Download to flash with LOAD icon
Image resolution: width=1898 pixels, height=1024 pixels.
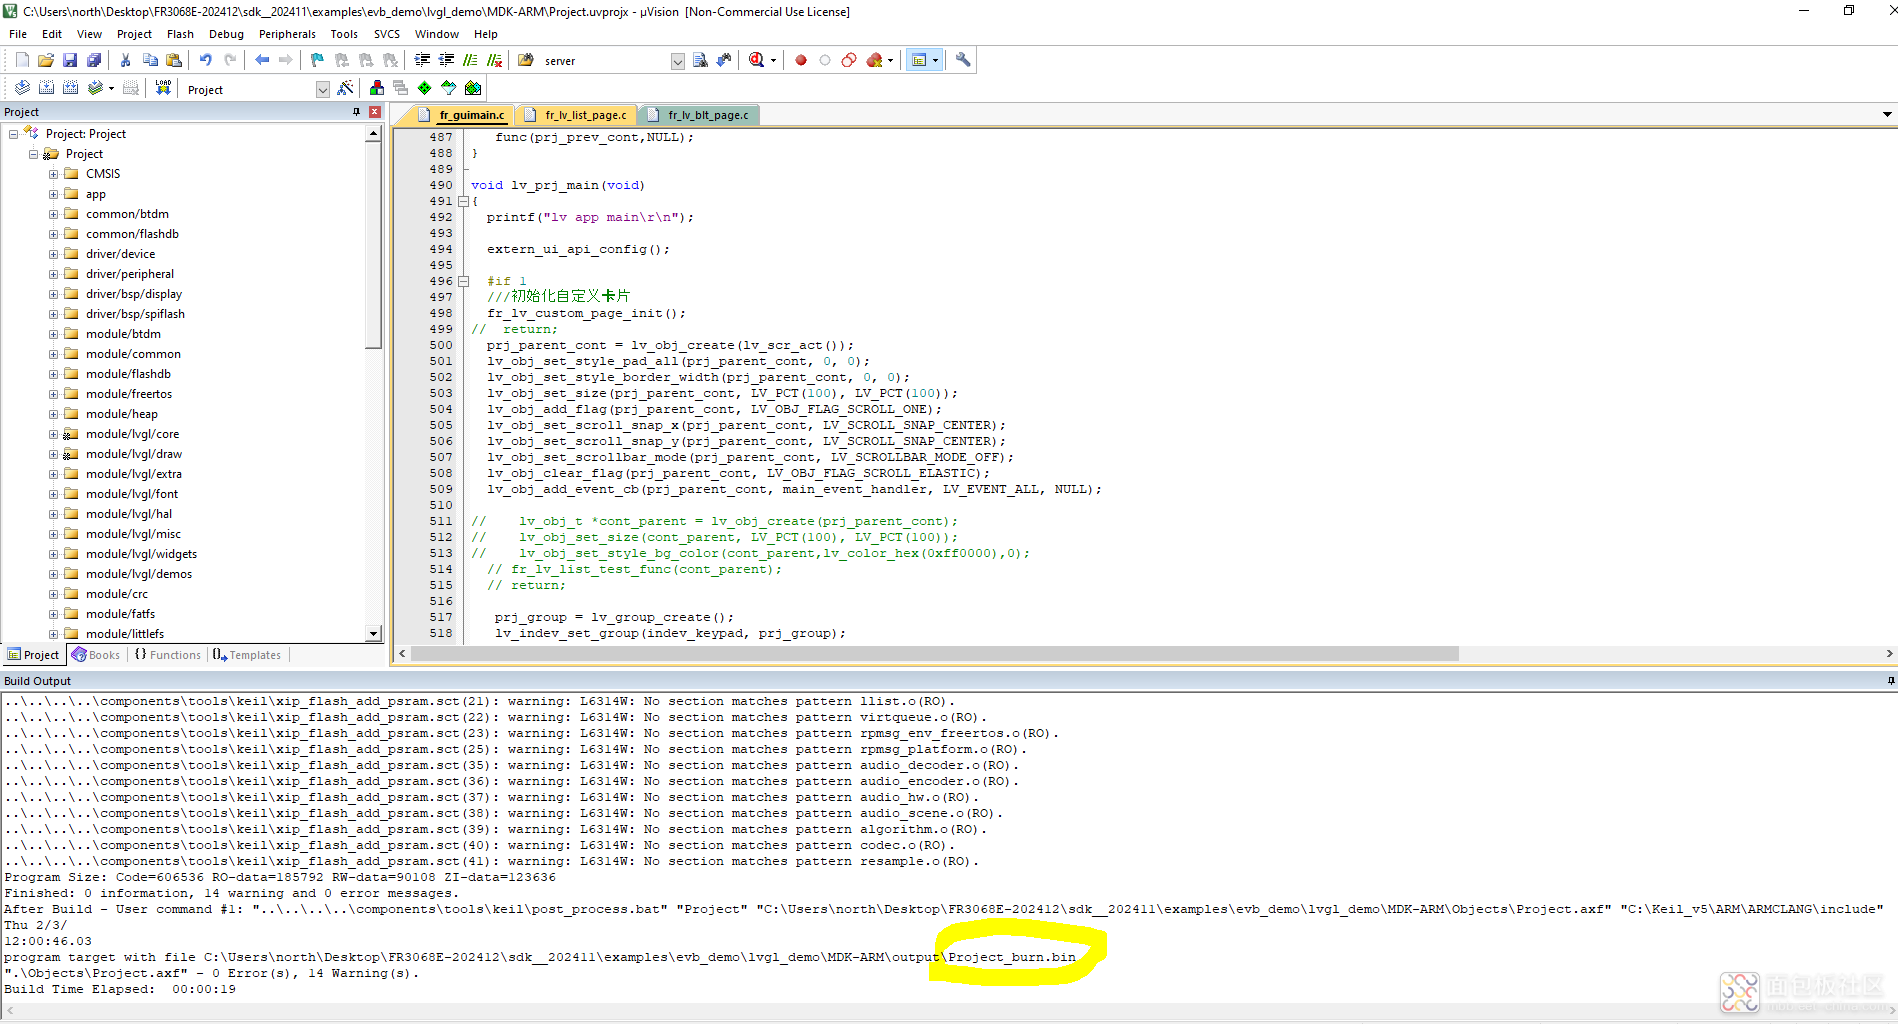(163, 88)
